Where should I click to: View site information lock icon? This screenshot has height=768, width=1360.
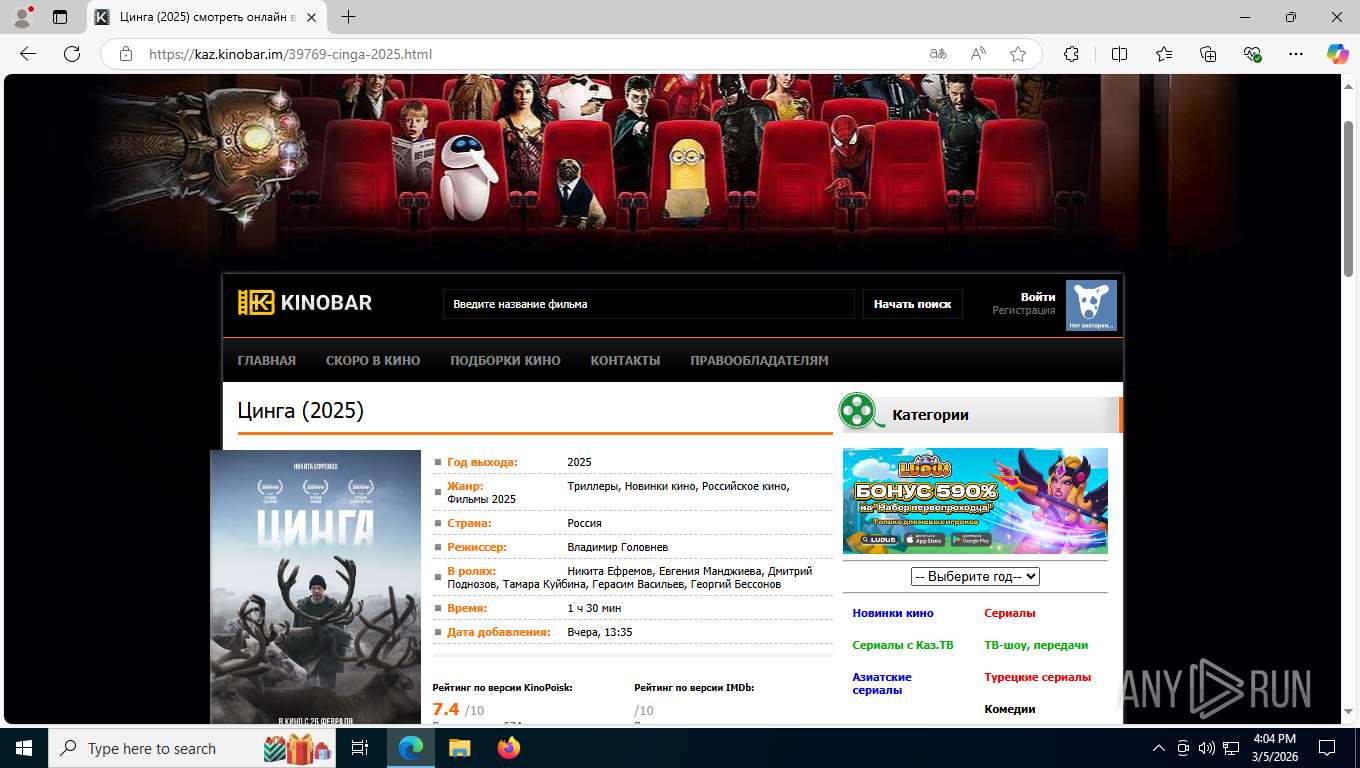pyautogui.click(x=126, y=54)
